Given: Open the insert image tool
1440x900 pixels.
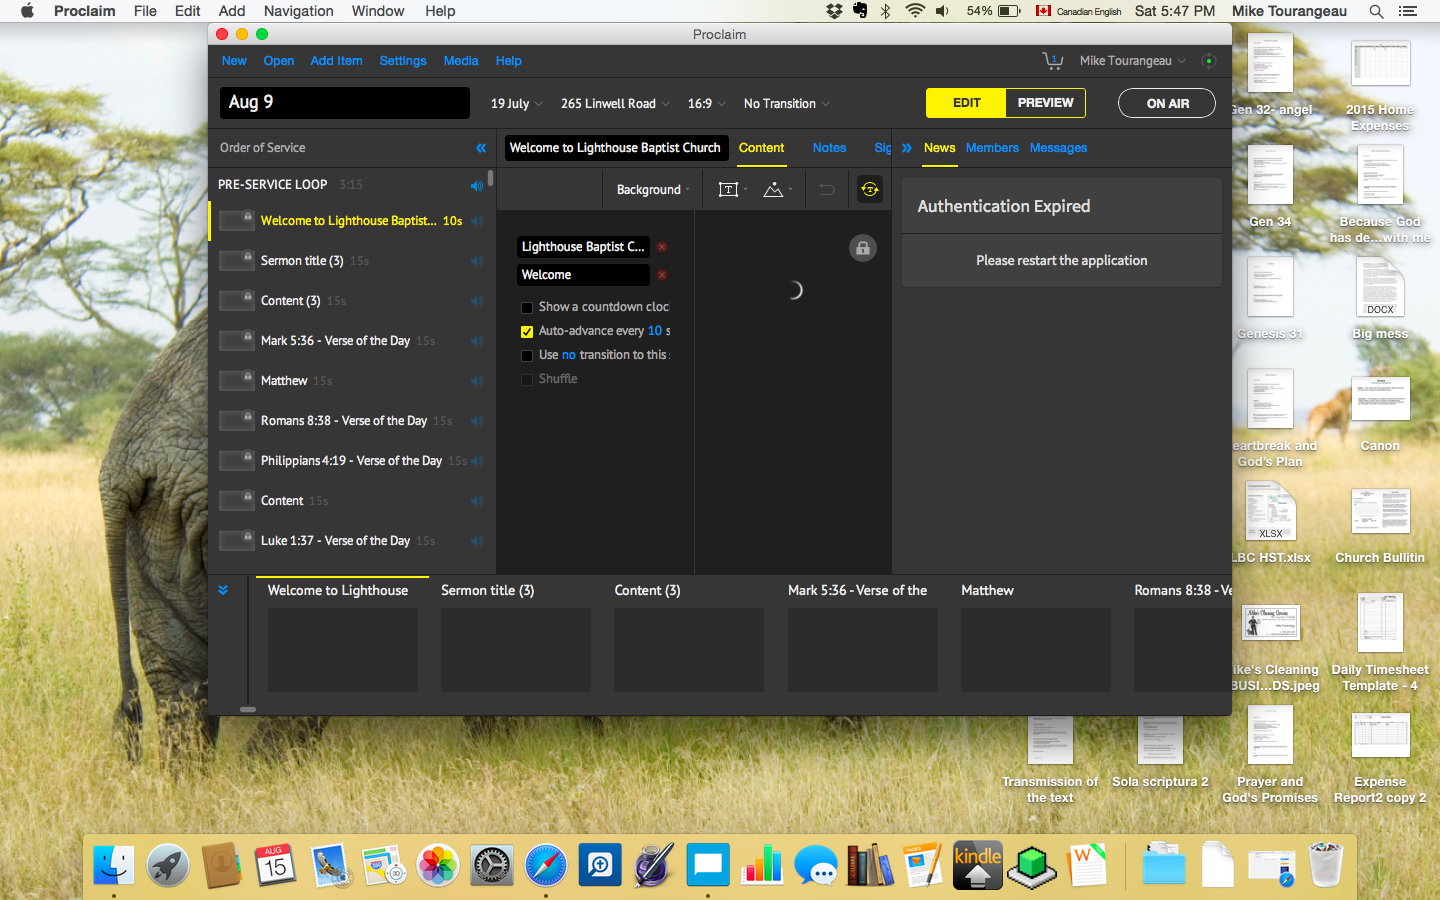Looking at the screenshot, I should coord(773,189).
